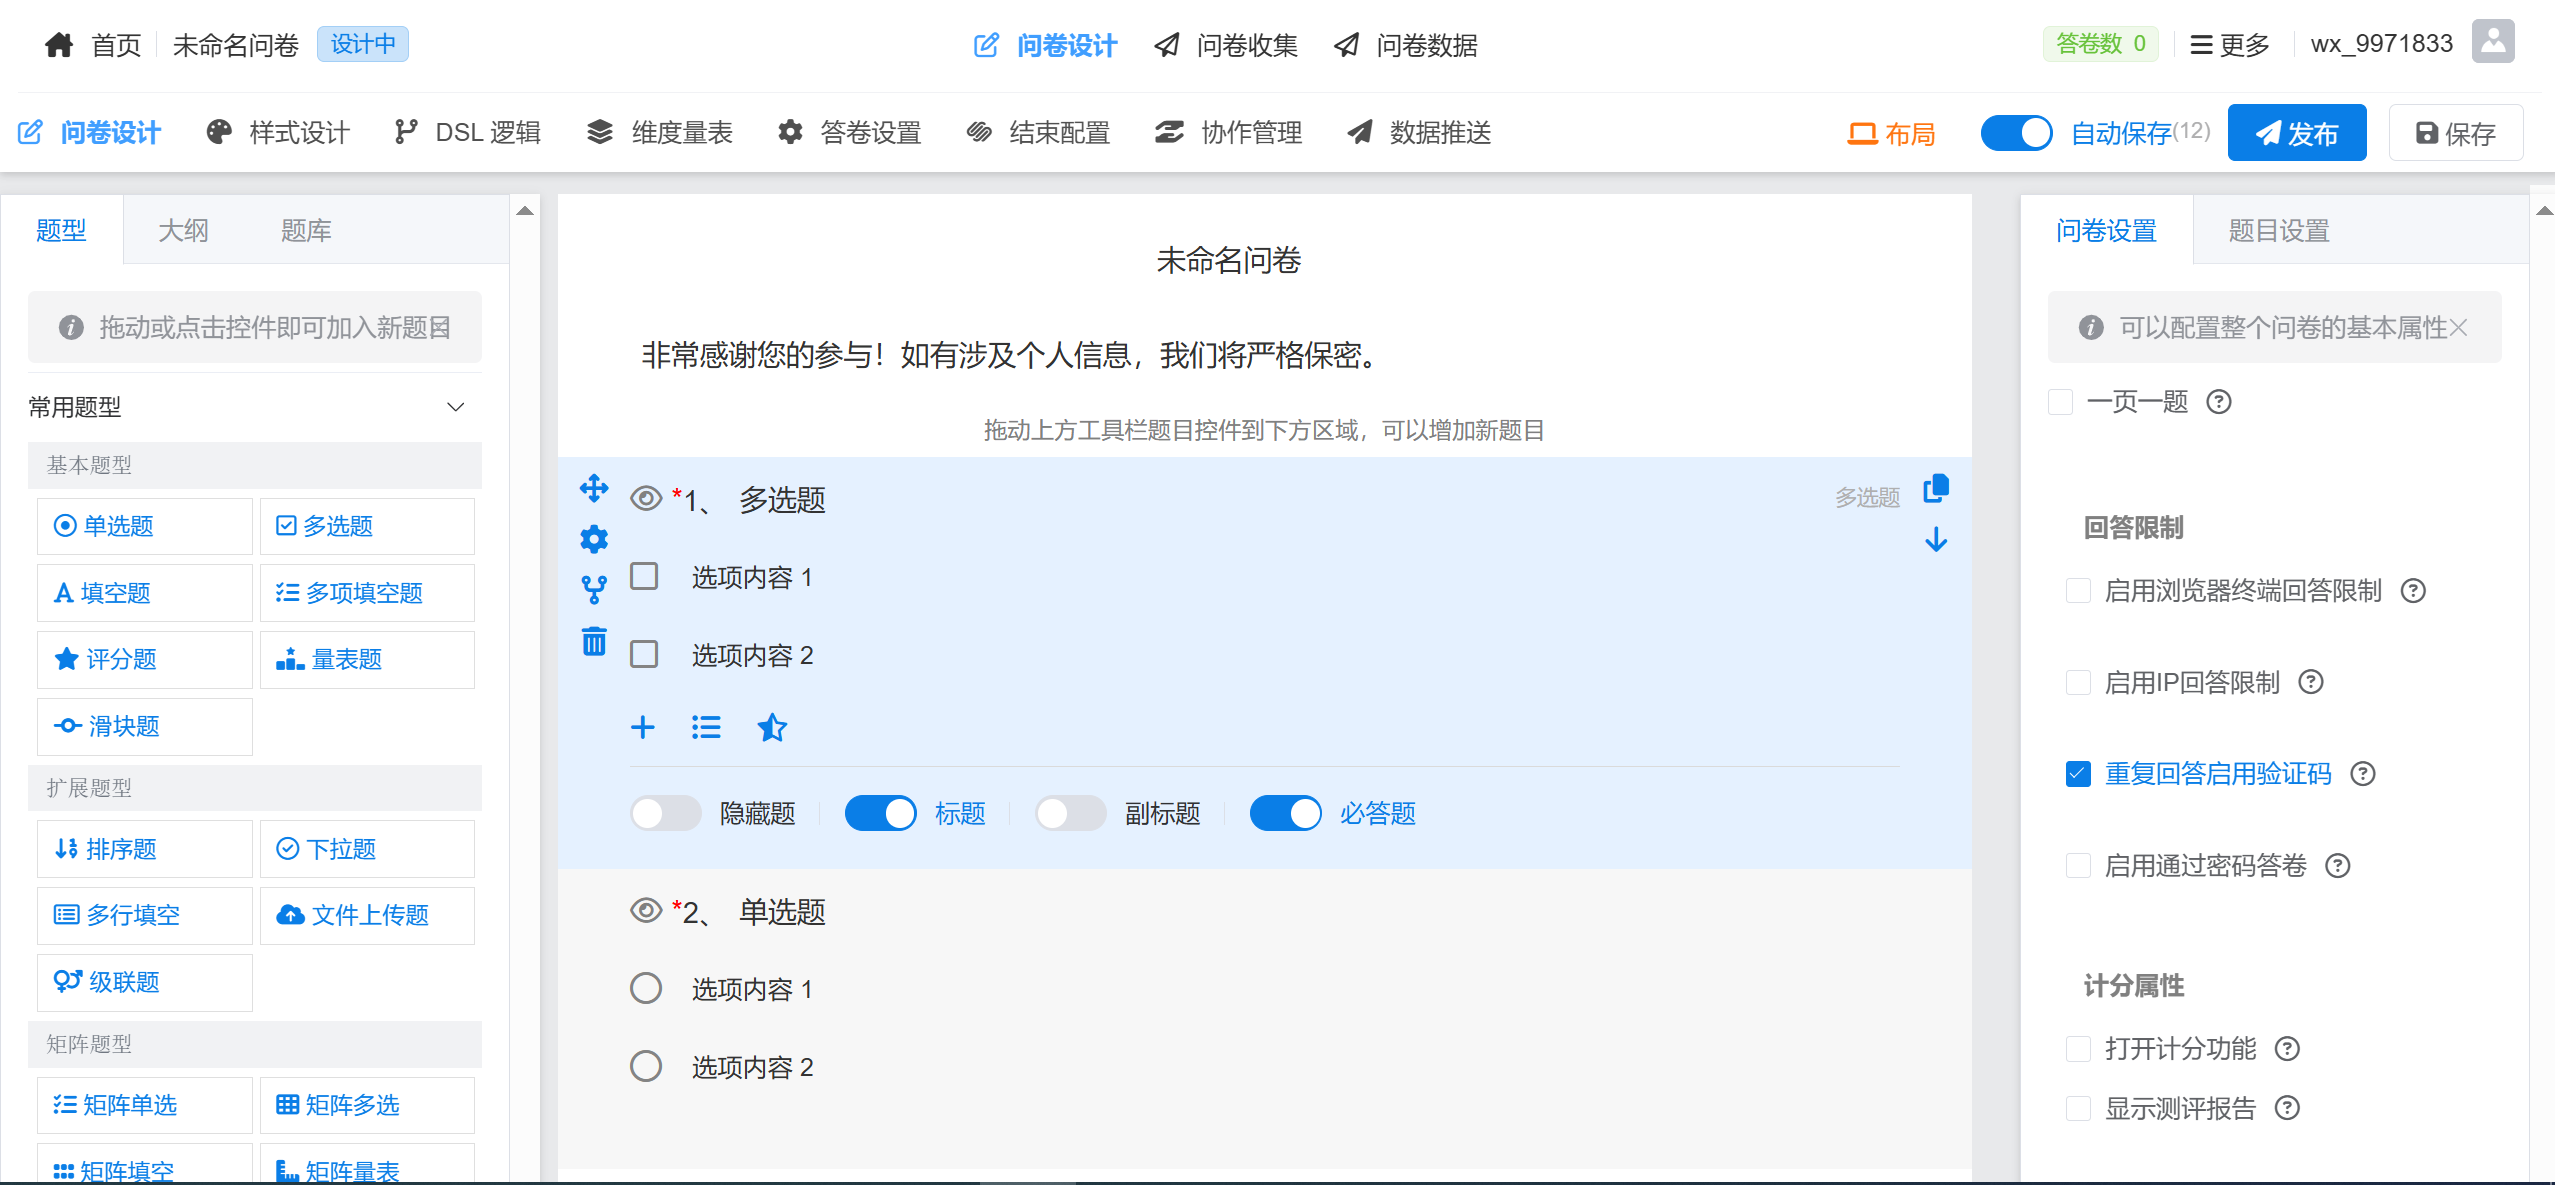Enable 启用通过密码答卷 checkbox
Viewport: 2555px width, 1185px height.
[2078, 866]
